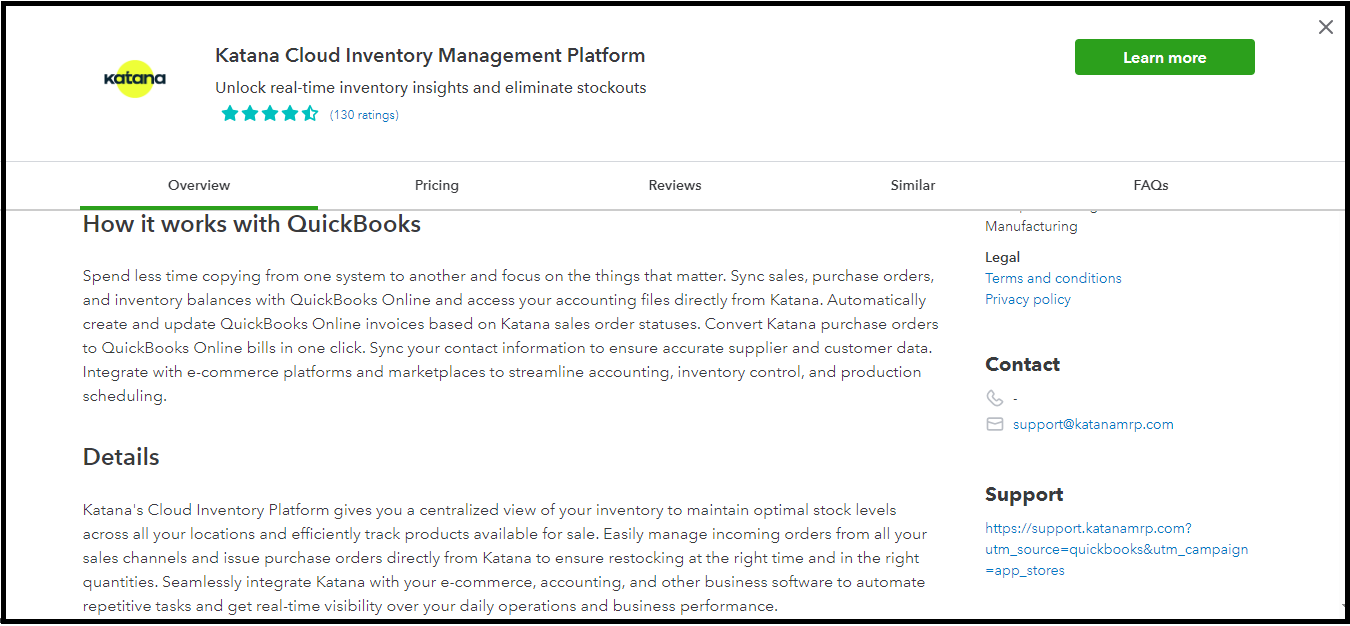Open the support.katanamrp.com support URL

[x=1117, y=549]
